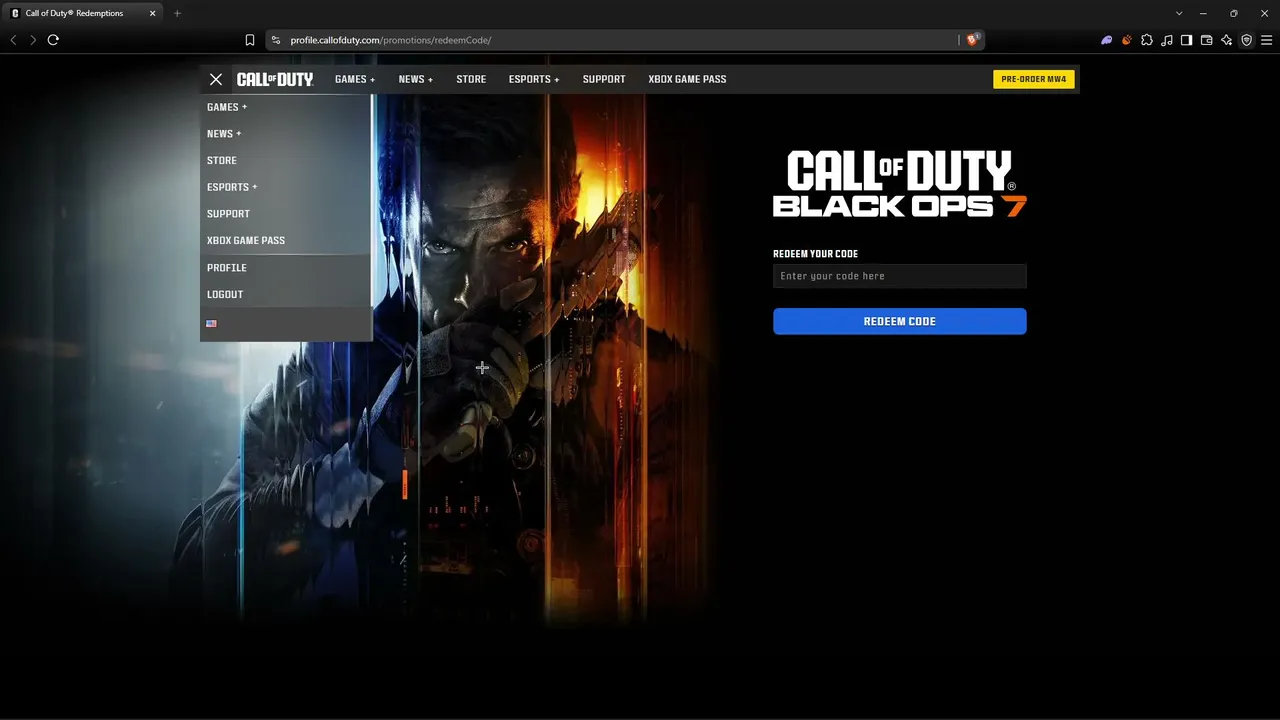Click the address bar URL

(391, 40)
